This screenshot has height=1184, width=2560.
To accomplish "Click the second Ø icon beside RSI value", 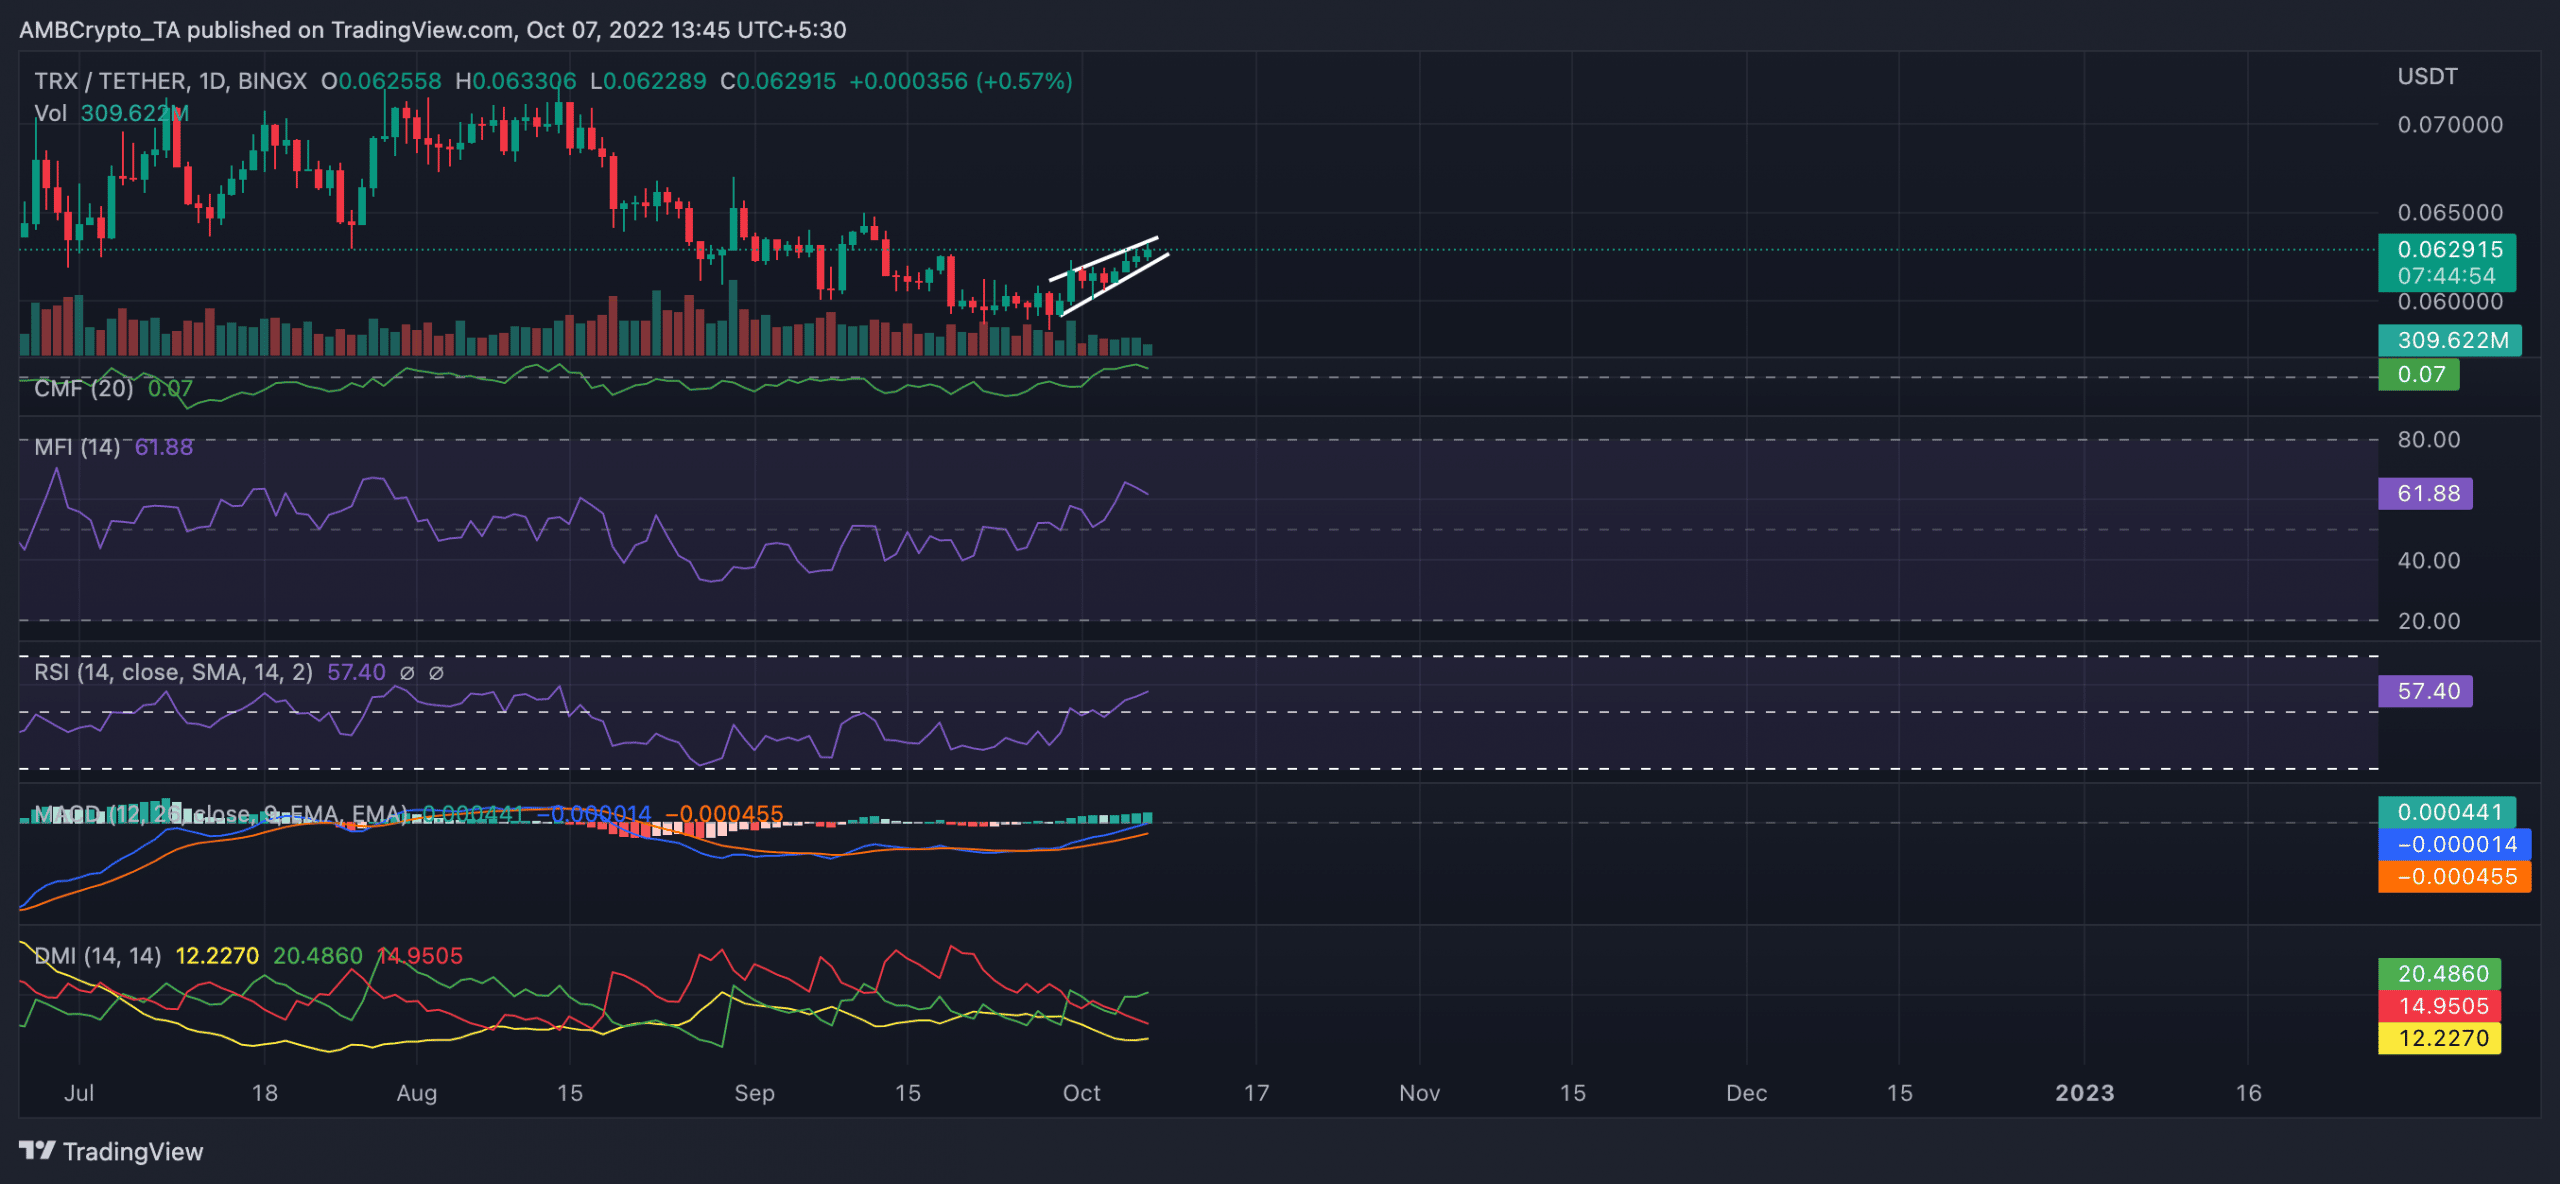I will click(x=437, y=672).
